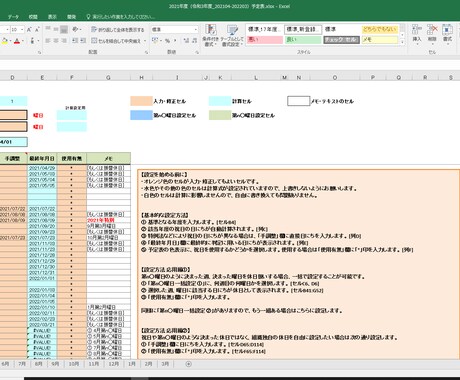Image resolution: width=460 pixels, height=380 pixels.
Task: Open conditional formatting (条件付き書式)
Action: (210, 35)
